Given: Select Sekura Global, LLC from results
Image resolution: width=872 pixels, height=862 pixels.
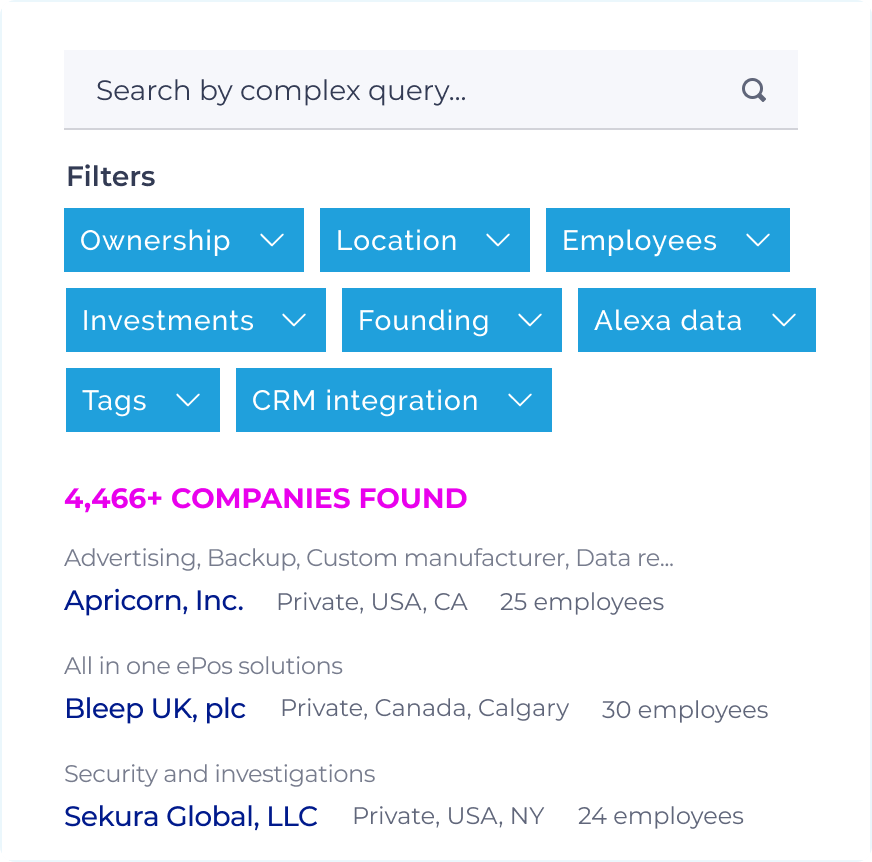Looking at the screenshot, I should 191,816.
